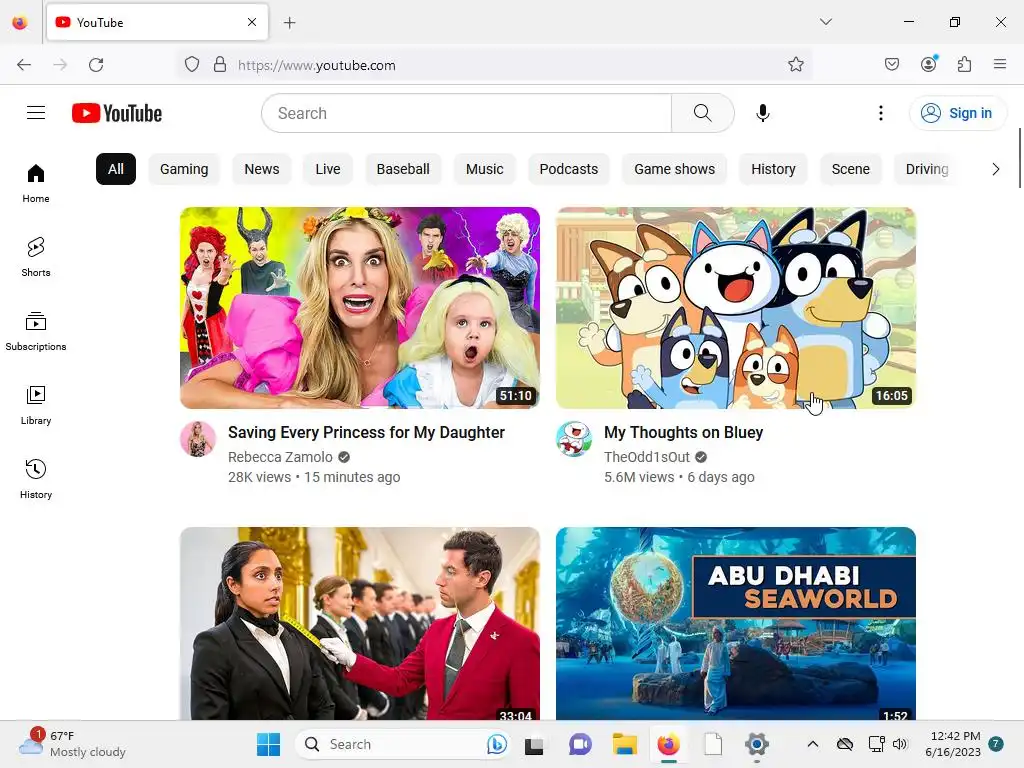Select the History category chip
Screen dimensions: 1024x768
773,169
